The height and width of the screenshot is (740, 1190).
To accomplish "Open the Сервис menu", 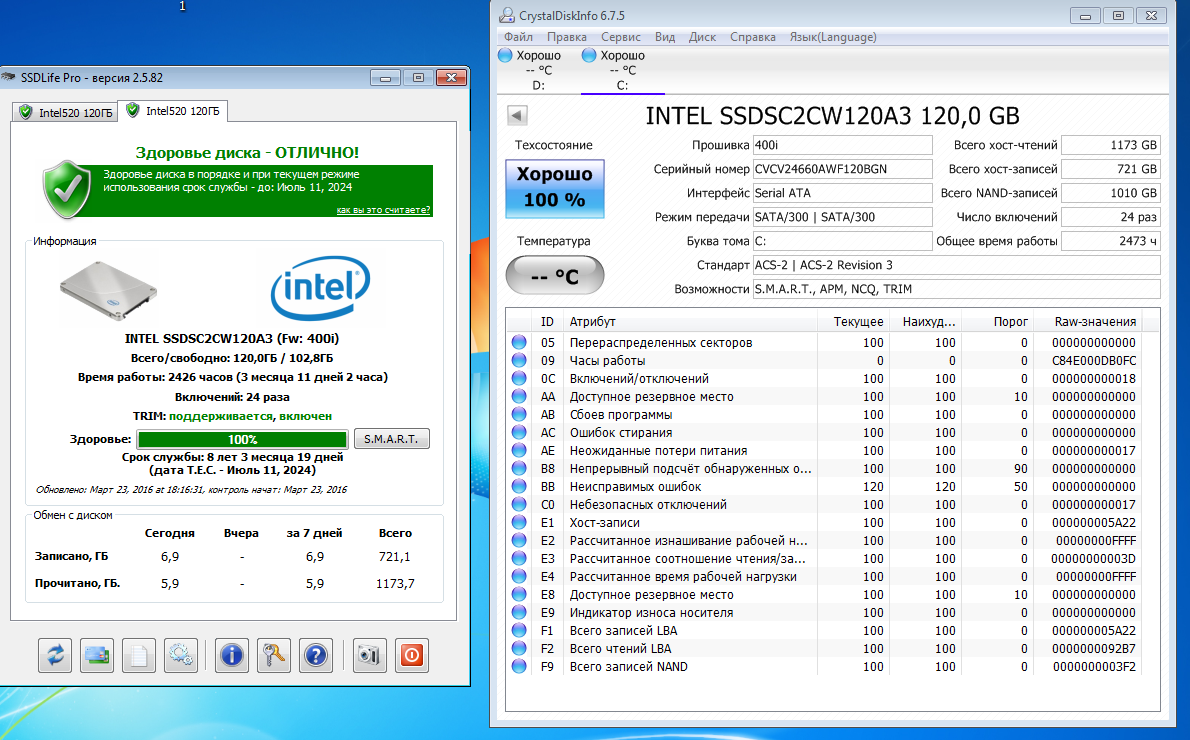I will pos(621,37).
